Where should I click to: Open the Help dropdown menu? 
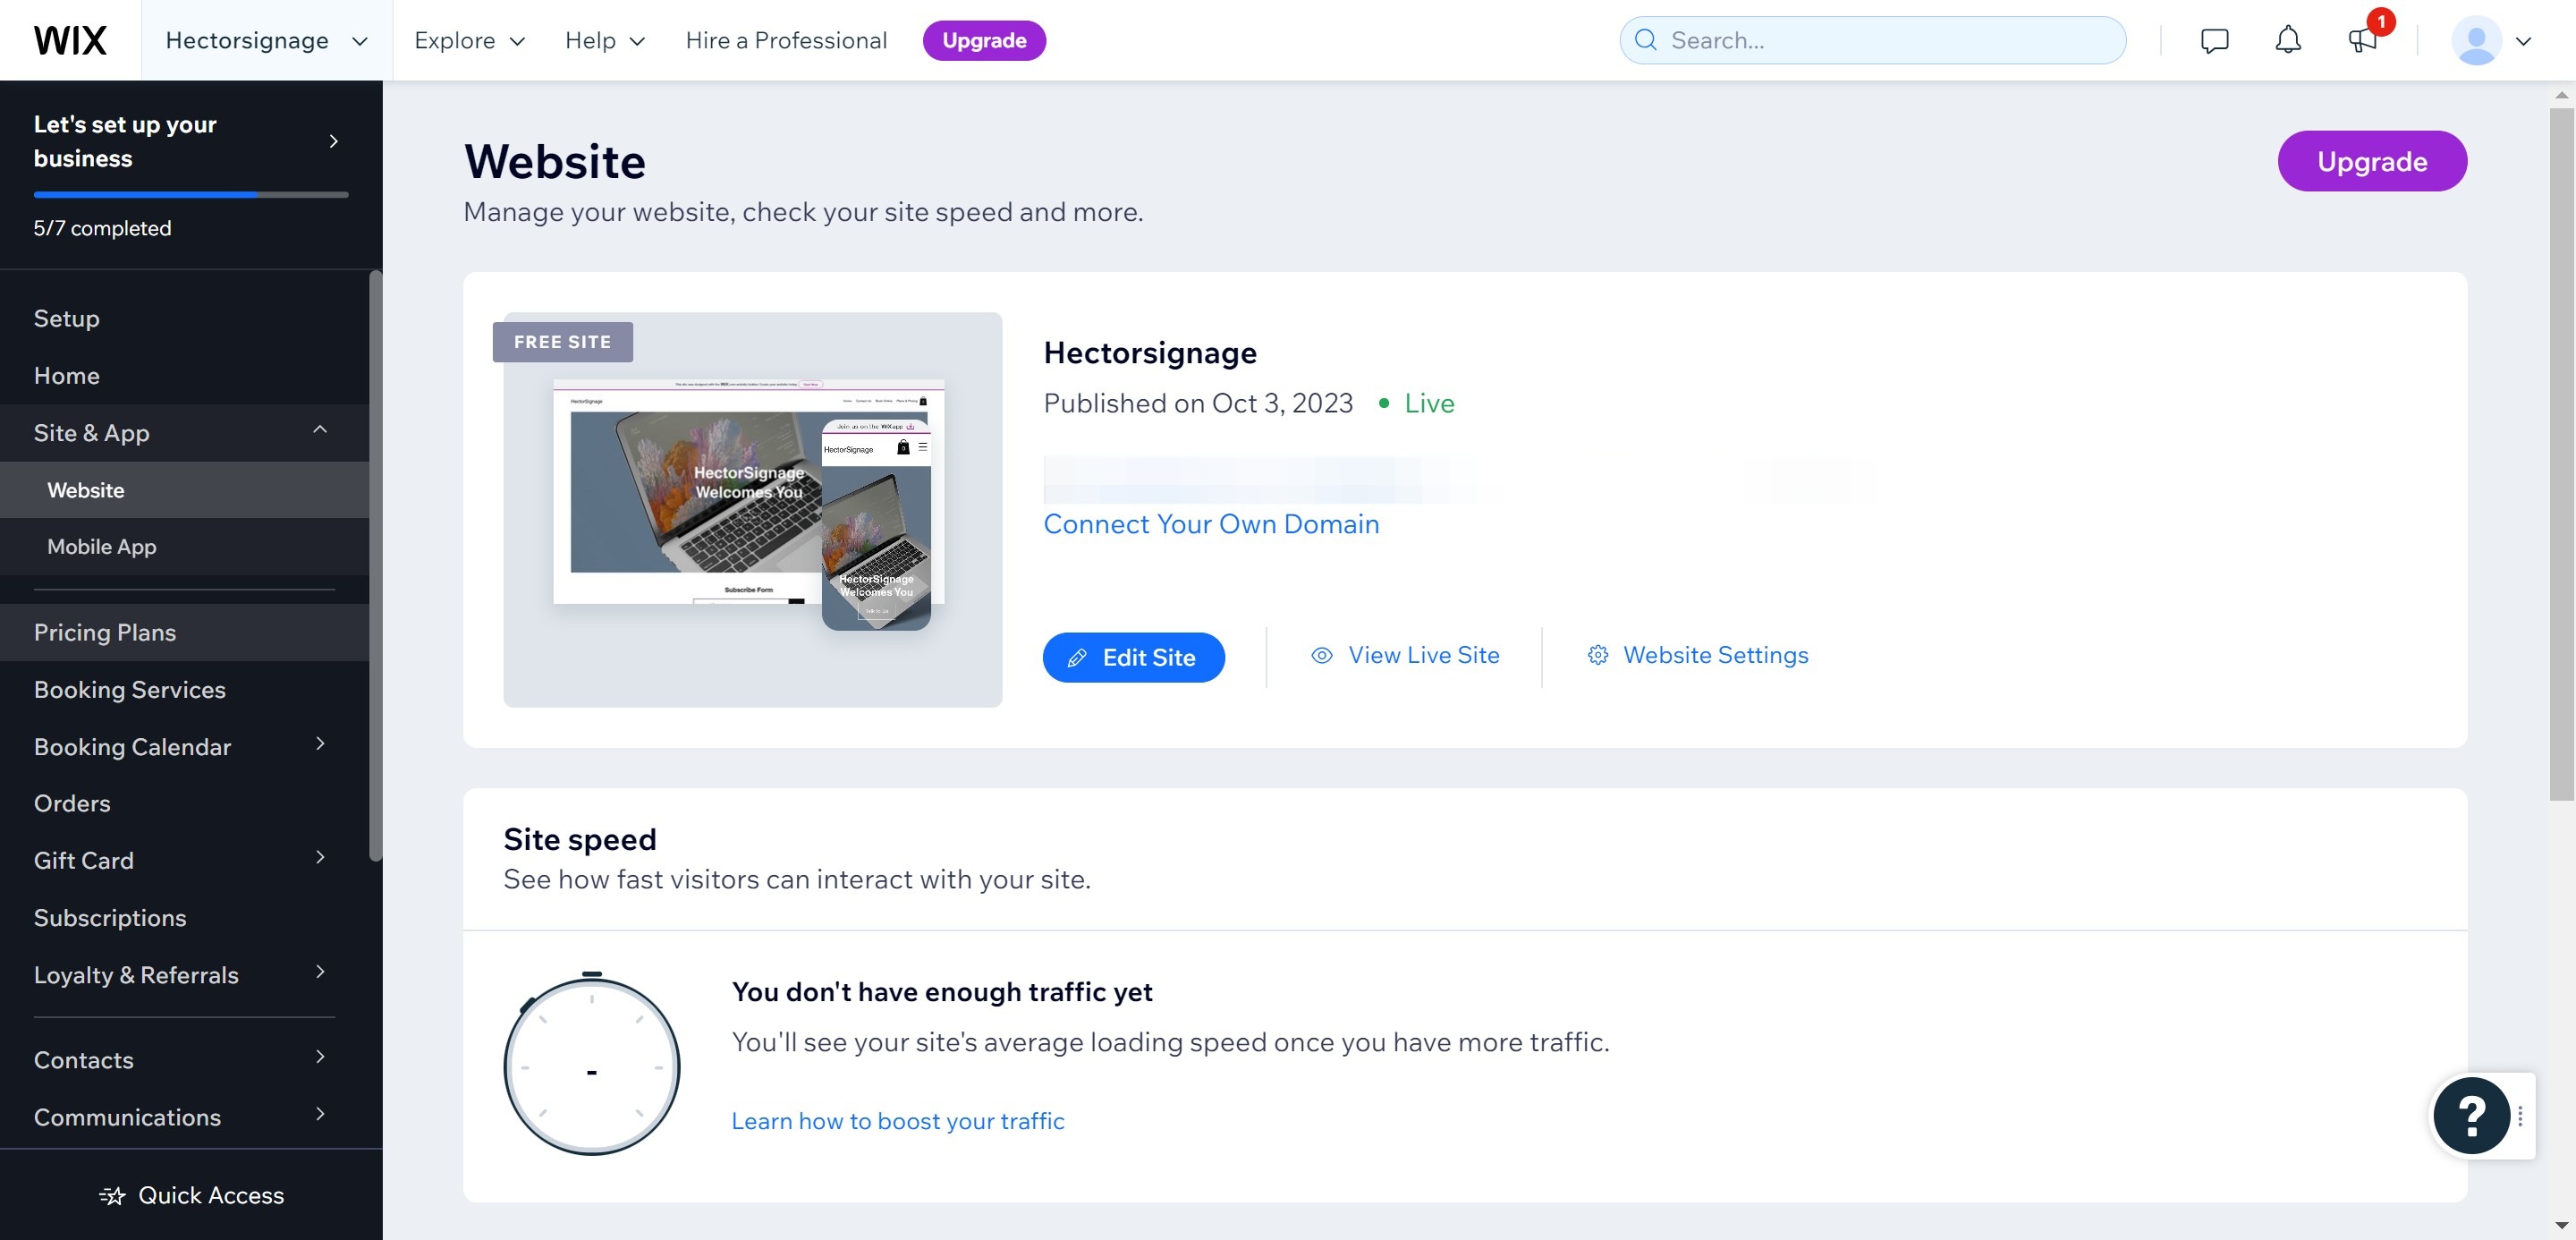point(604,40)
